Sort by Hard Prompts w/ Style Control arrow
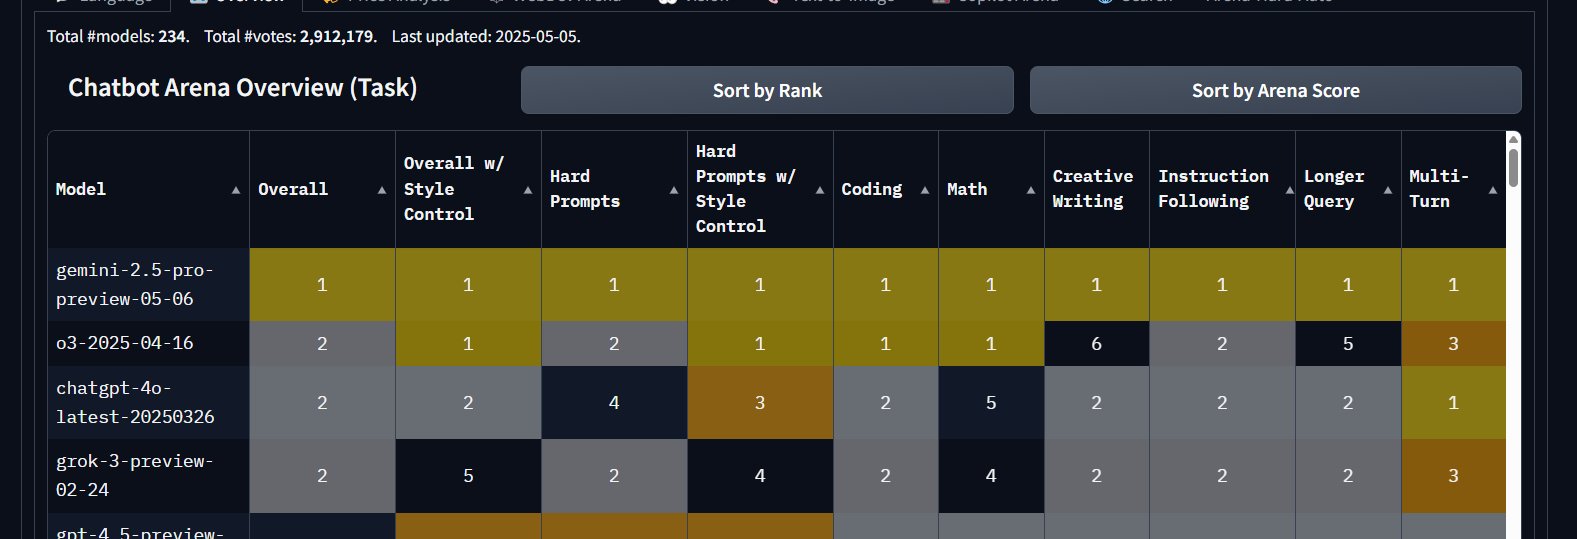The image size is (1577, 539). [820, 190]
